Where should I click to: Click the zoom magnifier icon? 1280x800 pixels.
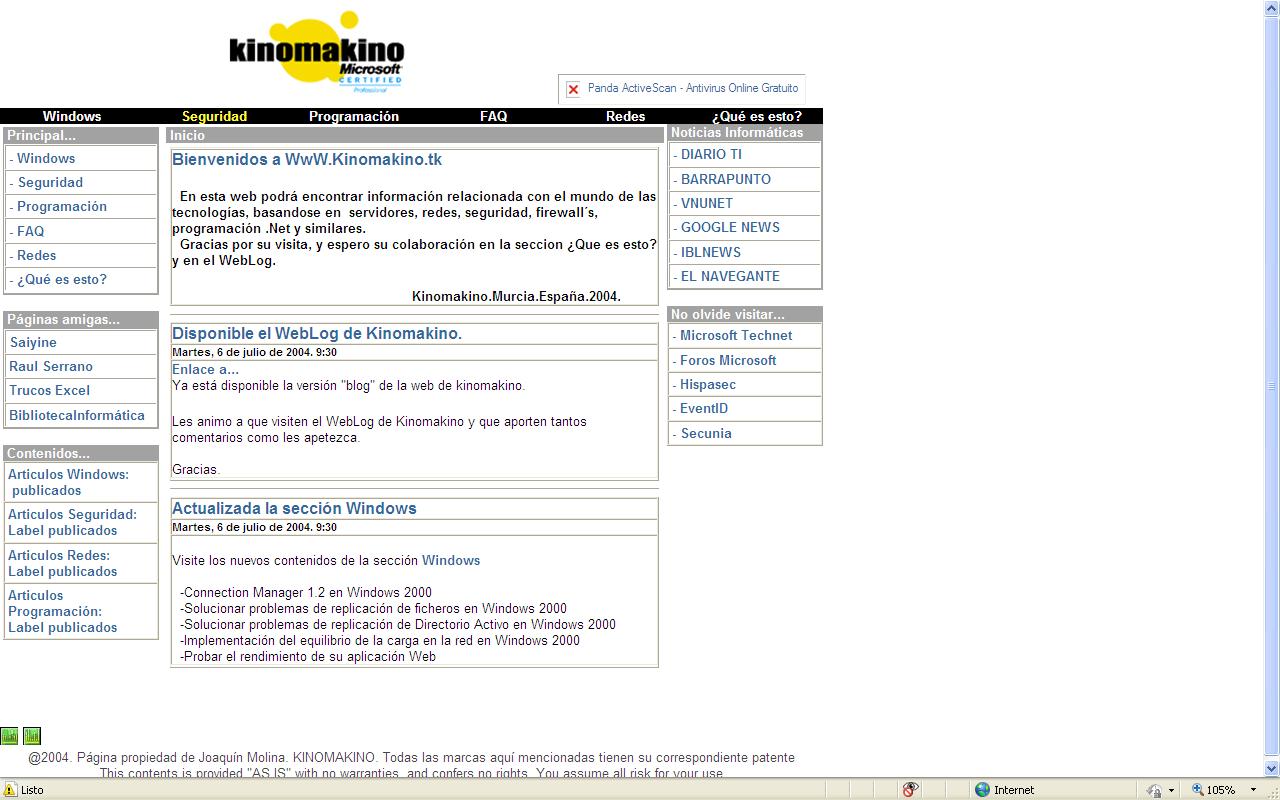coord(1197,790)
